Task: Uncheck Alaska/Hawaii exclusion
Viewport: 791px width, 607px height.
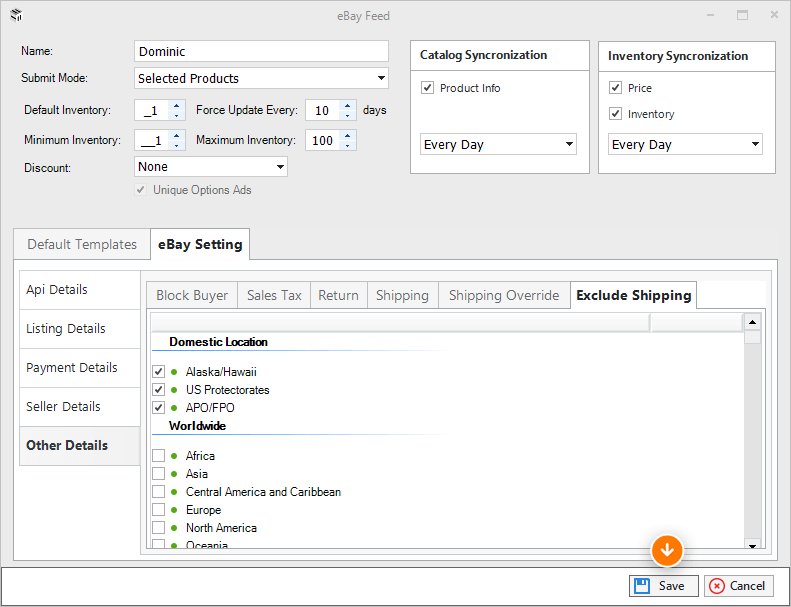Action: pyautogui.click(x=158, y=372)
